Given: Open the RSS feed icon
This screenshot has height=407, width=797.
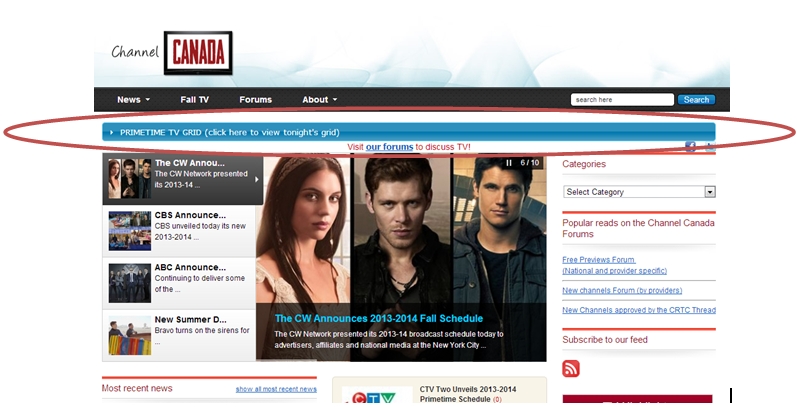Looking at the screenshot, I should 571,369.
